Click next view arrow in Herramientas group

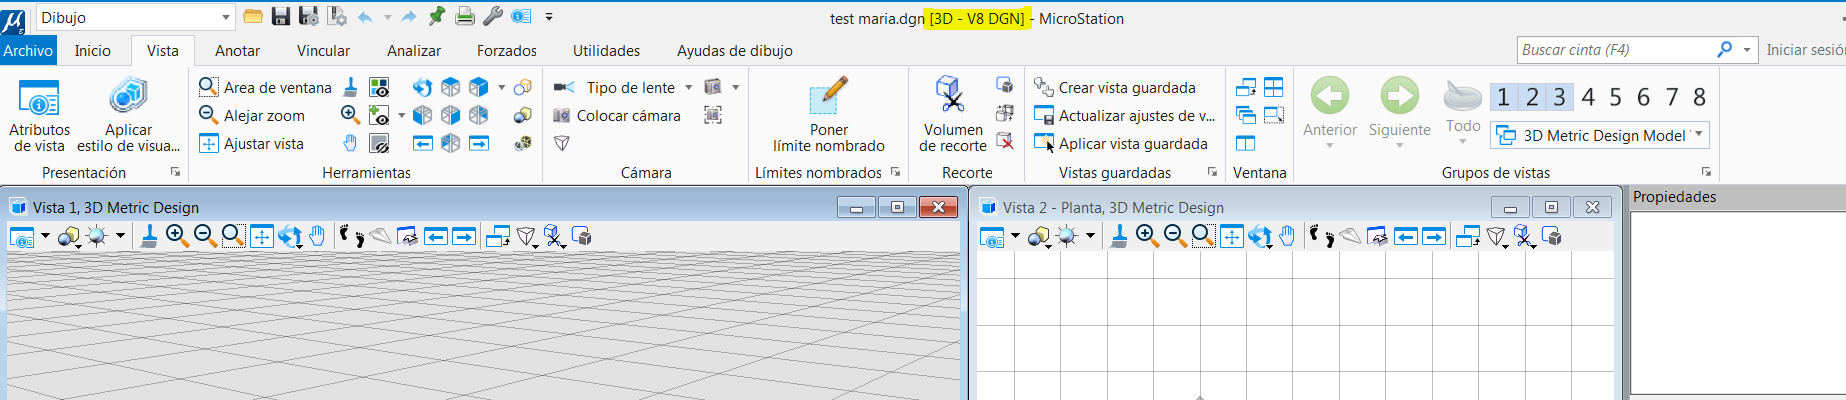pyautogui.click(x=479, y=143)
